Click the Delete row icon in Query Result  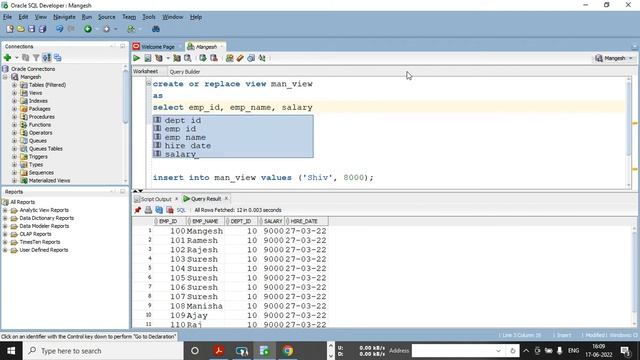[170, 210]
